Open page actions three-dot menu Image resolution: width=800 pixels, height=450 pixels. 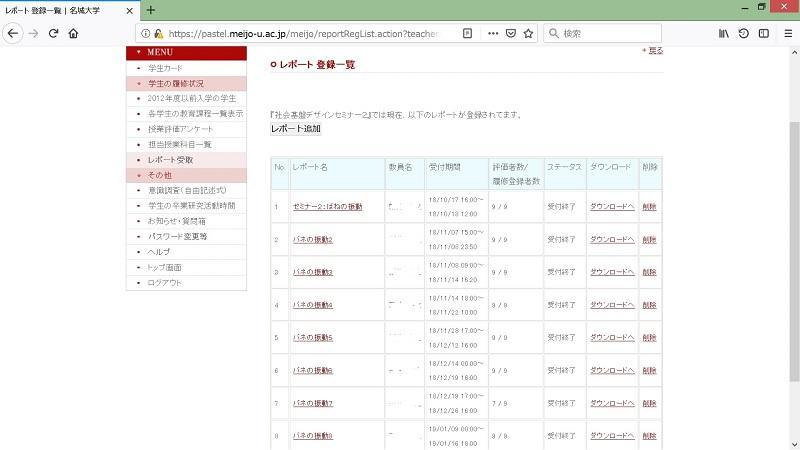(x=492, y=33)
